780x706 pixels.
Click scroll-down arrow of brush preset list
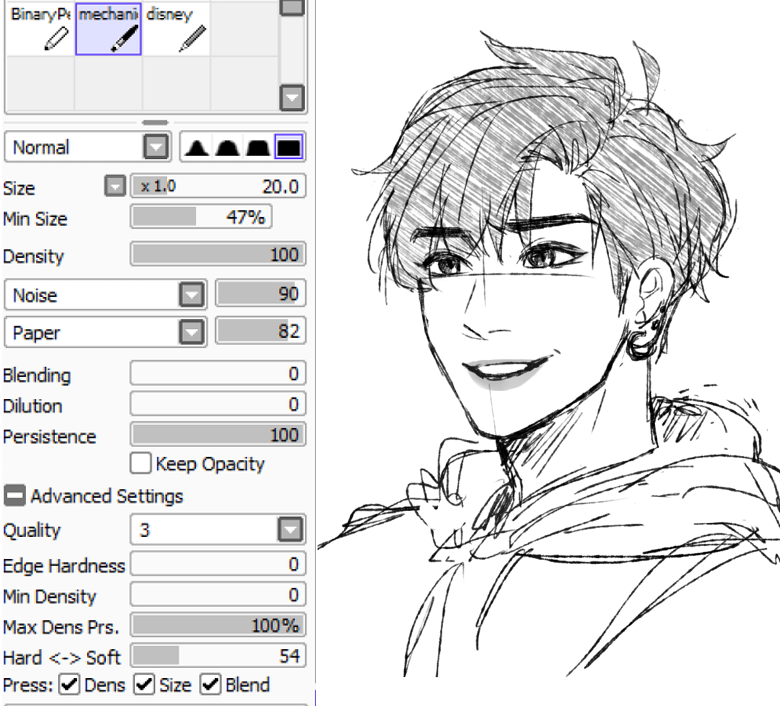[292, 98]
